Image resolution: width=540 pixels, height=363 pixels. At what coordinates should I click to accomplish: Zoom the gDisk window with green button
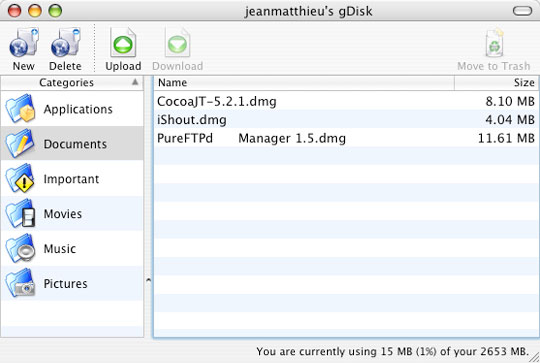55,11
